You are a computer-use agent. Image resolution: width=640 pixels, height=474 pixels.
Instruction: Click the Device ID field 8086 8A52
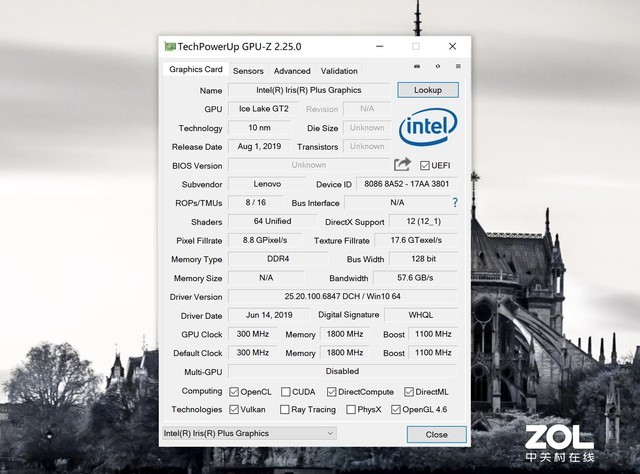(x=407, y=184)
